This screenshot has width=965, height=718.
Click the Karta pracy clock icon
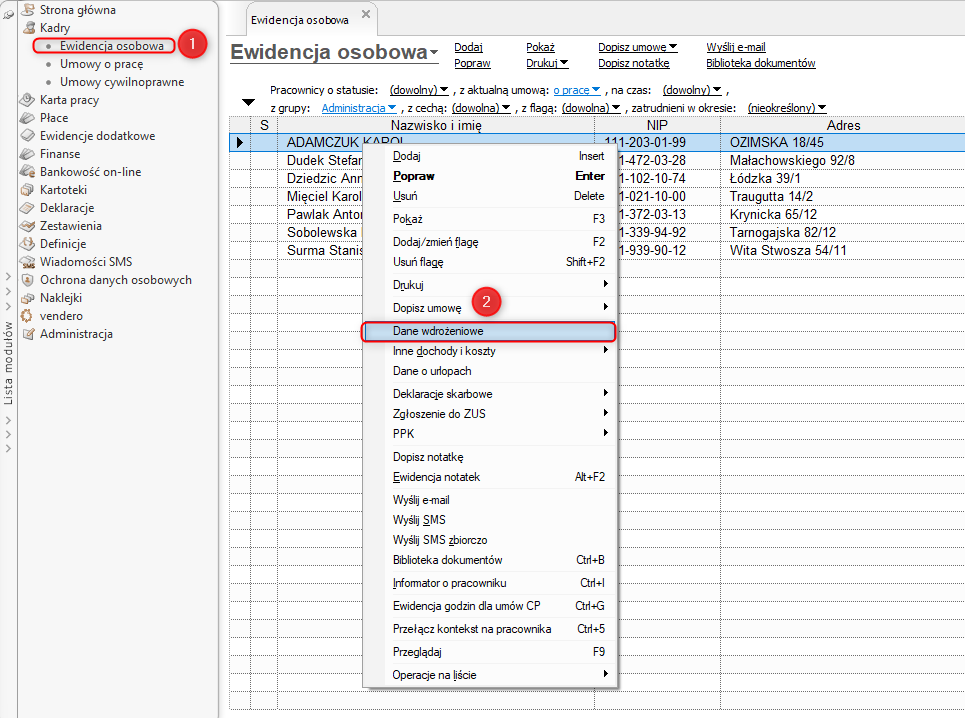point(28,100)
